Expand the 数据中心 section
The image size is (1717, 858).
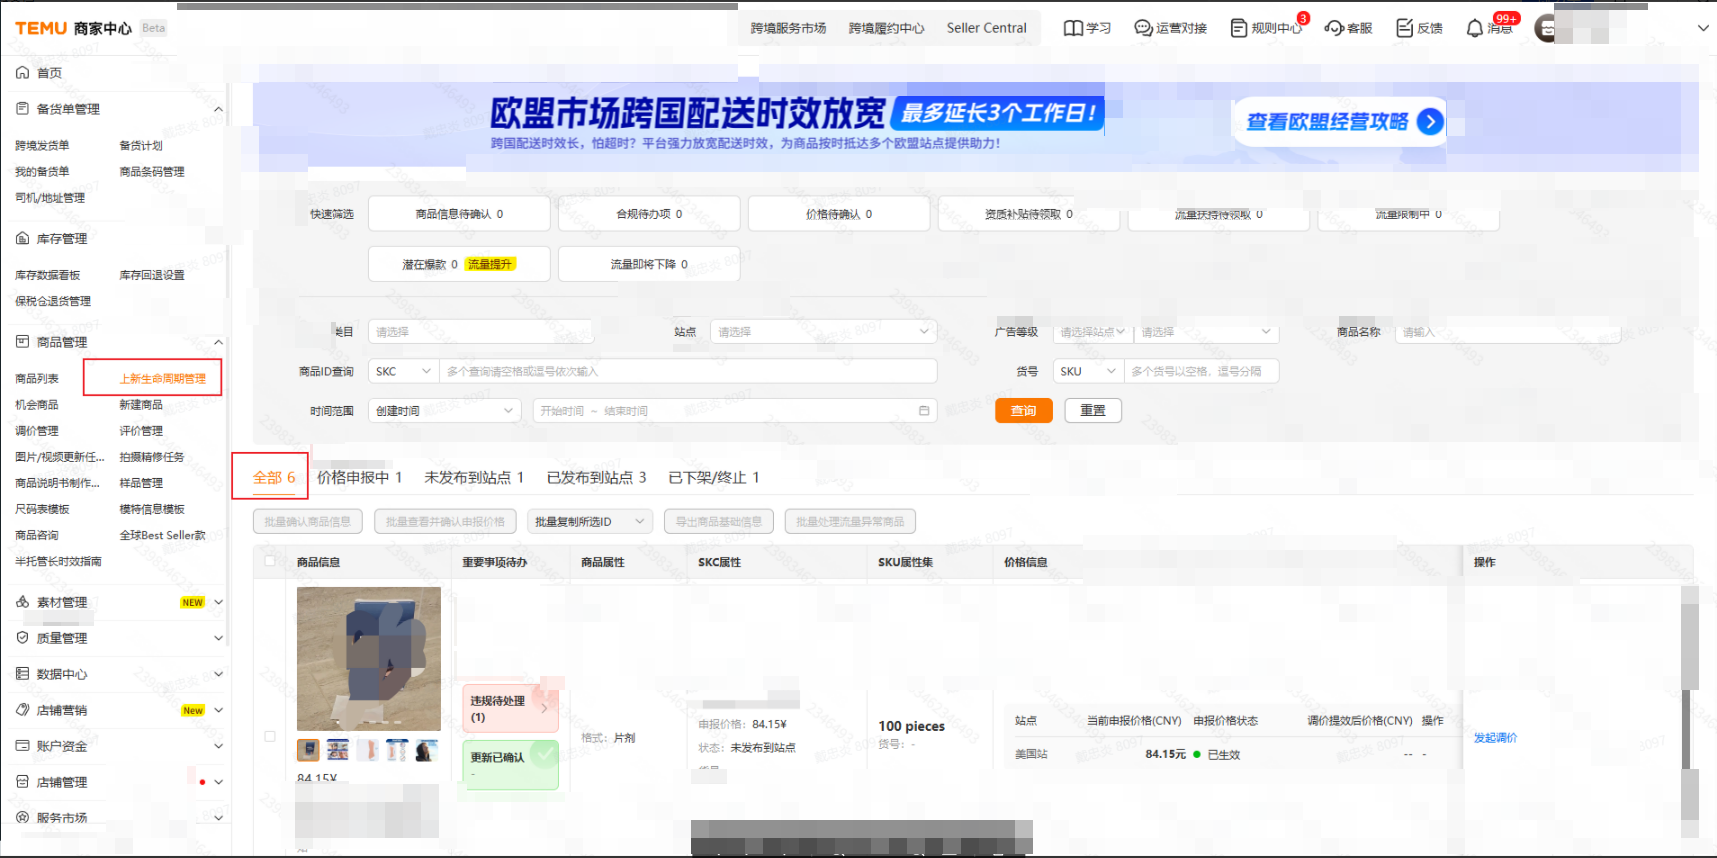(x=218, y=674)
